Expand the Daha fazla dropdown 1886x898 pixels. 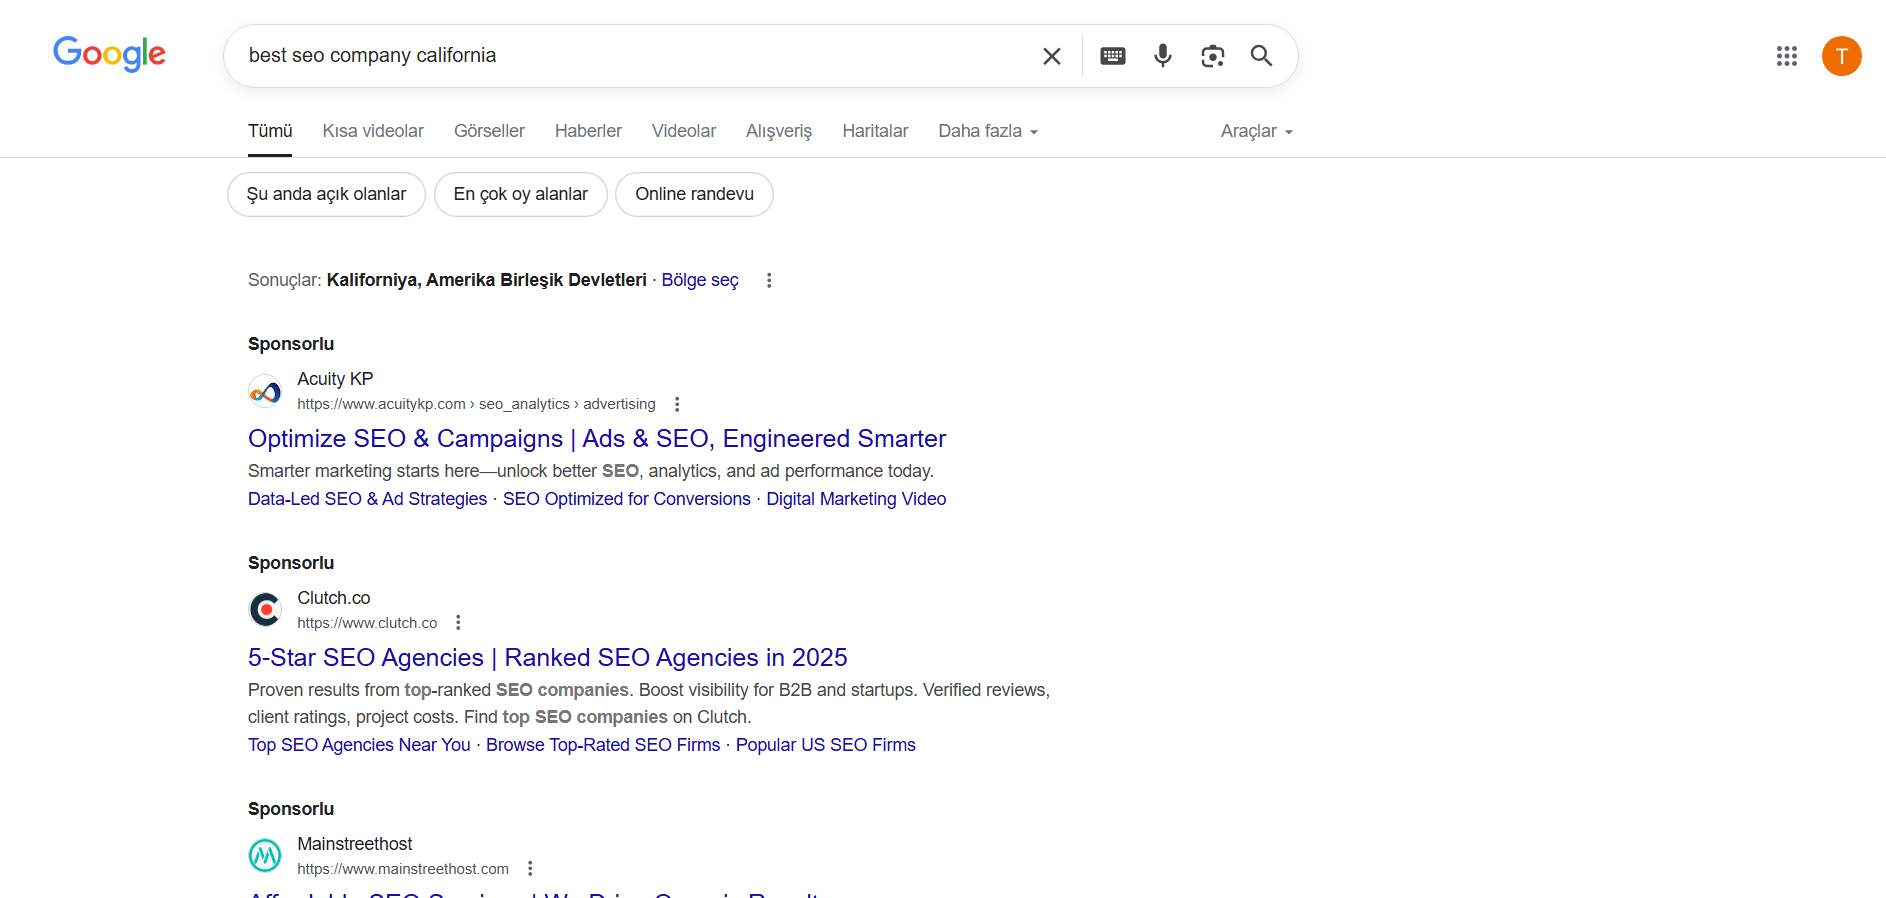pyautogui.click(x=988, y=131)
